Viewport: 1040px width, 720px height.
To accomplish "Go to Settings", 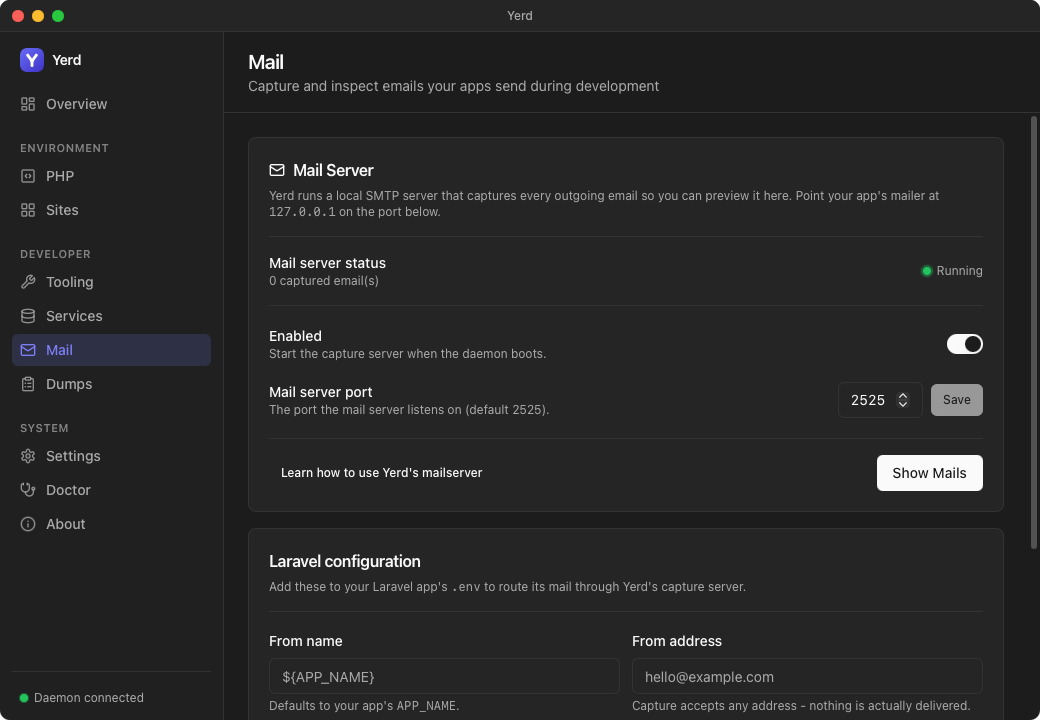I will coord(111,456).
